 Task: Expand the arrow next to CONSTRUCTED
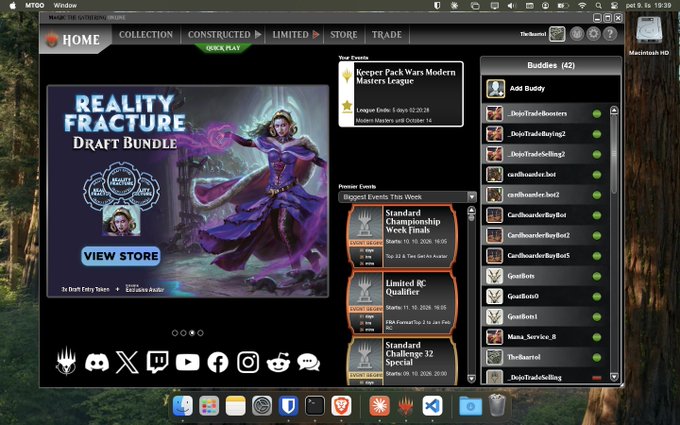[x=258, y=34]
